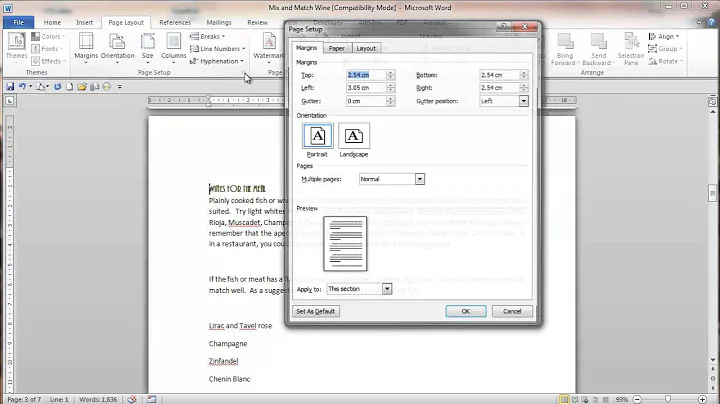
Task: Click the 93% zoom level
Action: click(622, 399)
